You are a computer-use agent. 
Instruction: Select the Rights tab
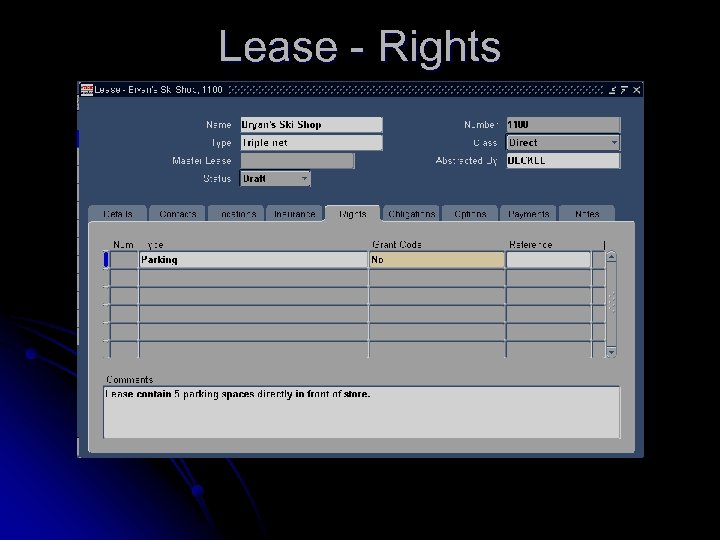pos(353,214)
